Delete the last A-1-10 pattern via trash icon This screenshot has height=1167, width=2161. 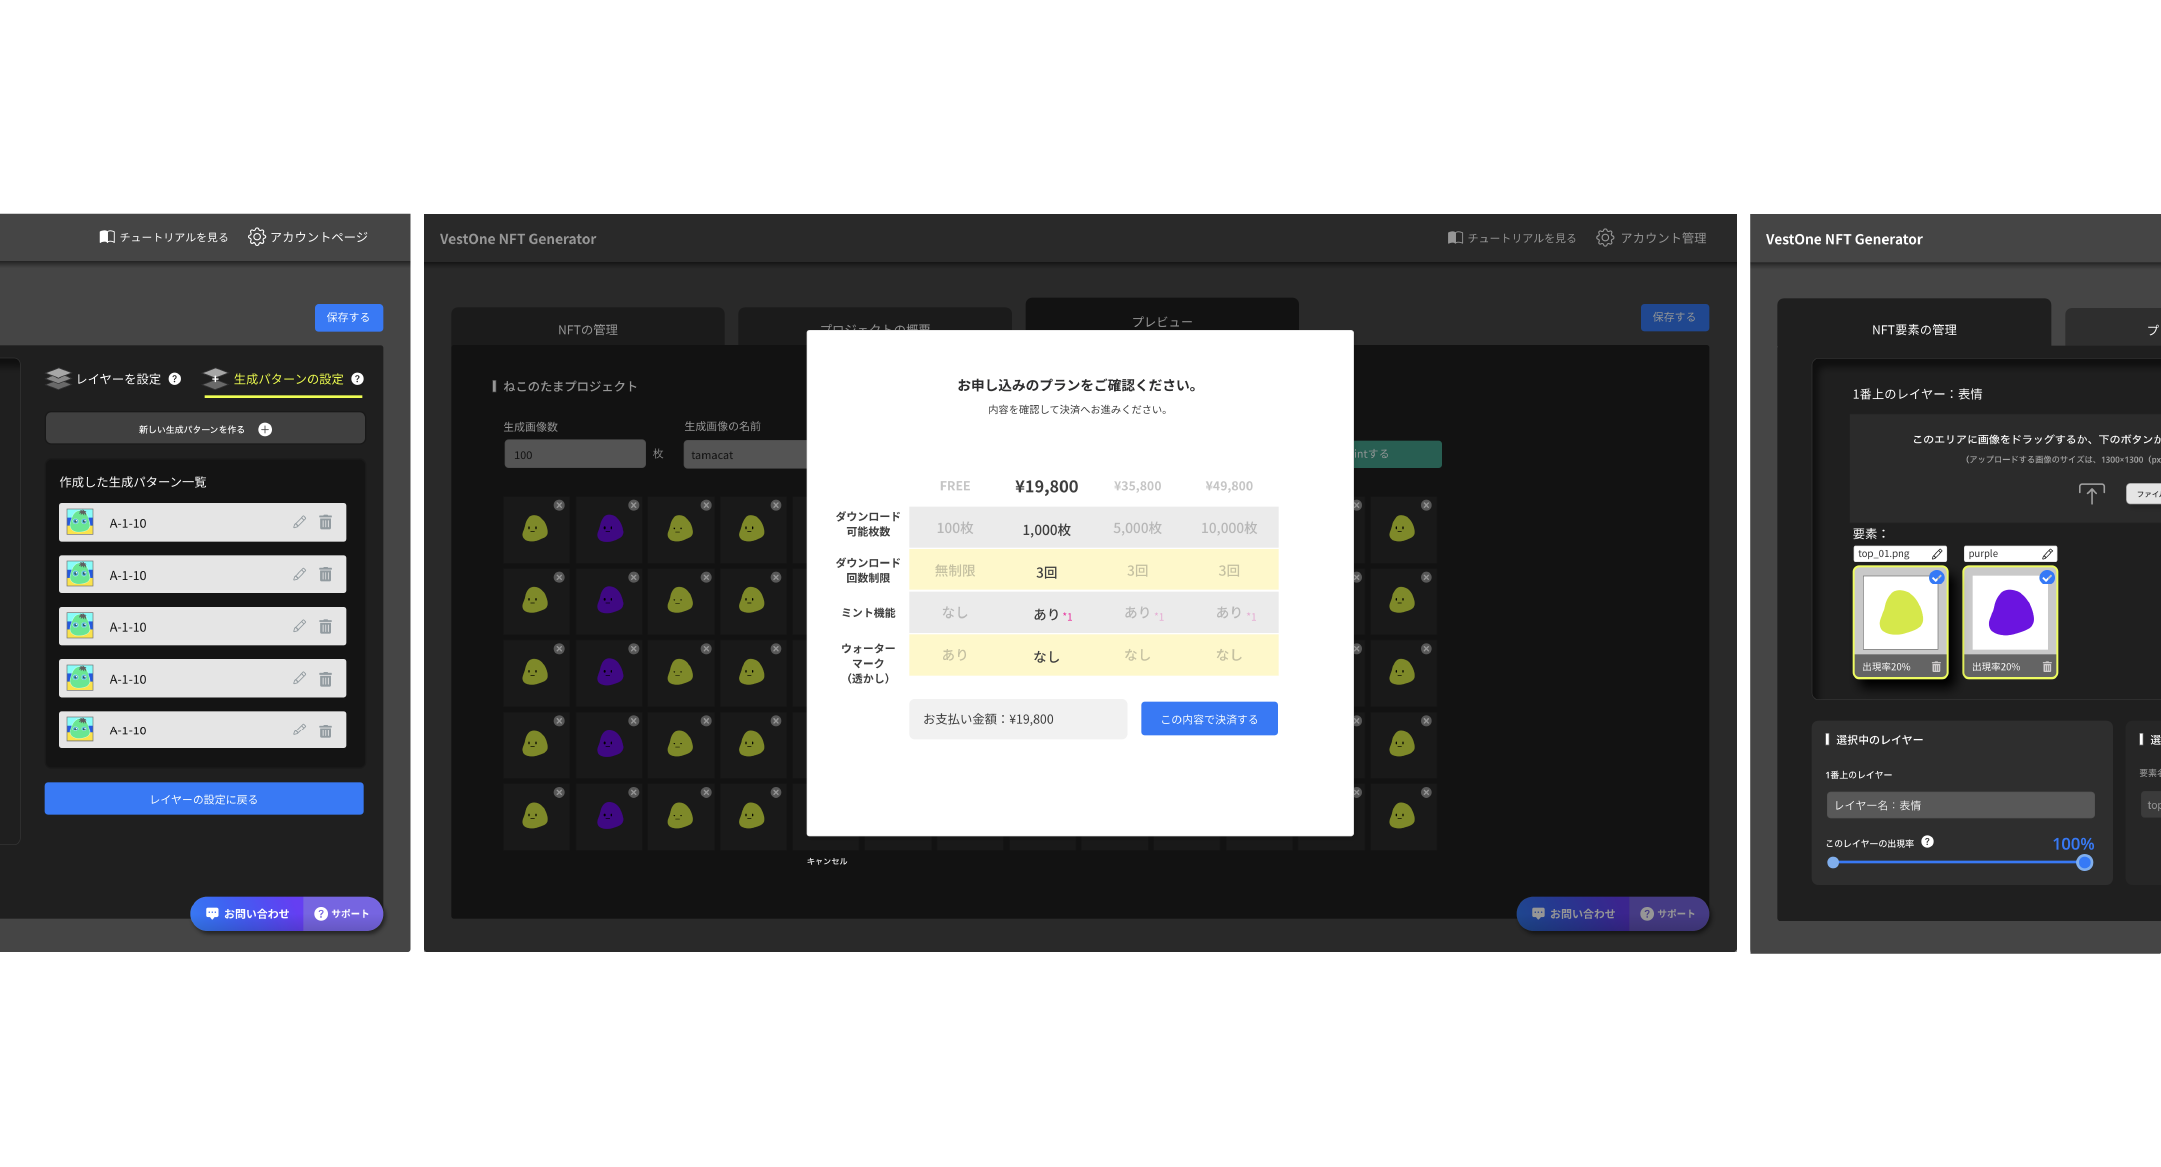(325, 730)
